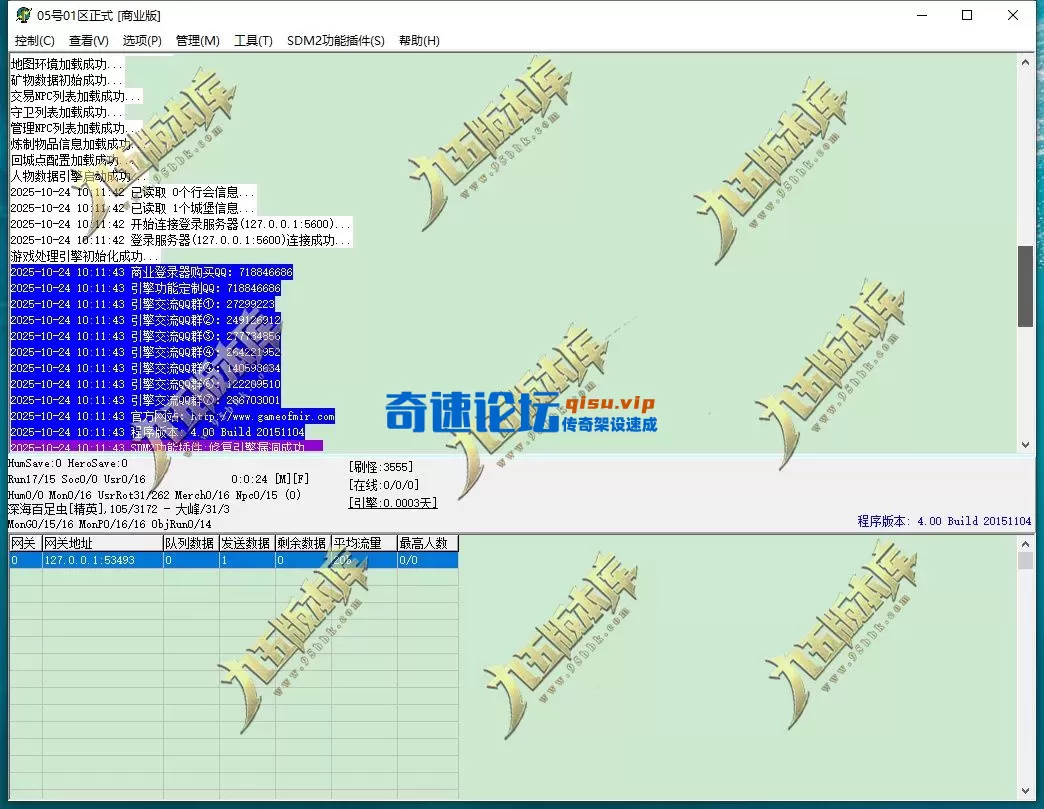This screenshot has height=809, width=1044.
Task: Click the log panel scroll-down arrow
Action: tap(1025, 445)
